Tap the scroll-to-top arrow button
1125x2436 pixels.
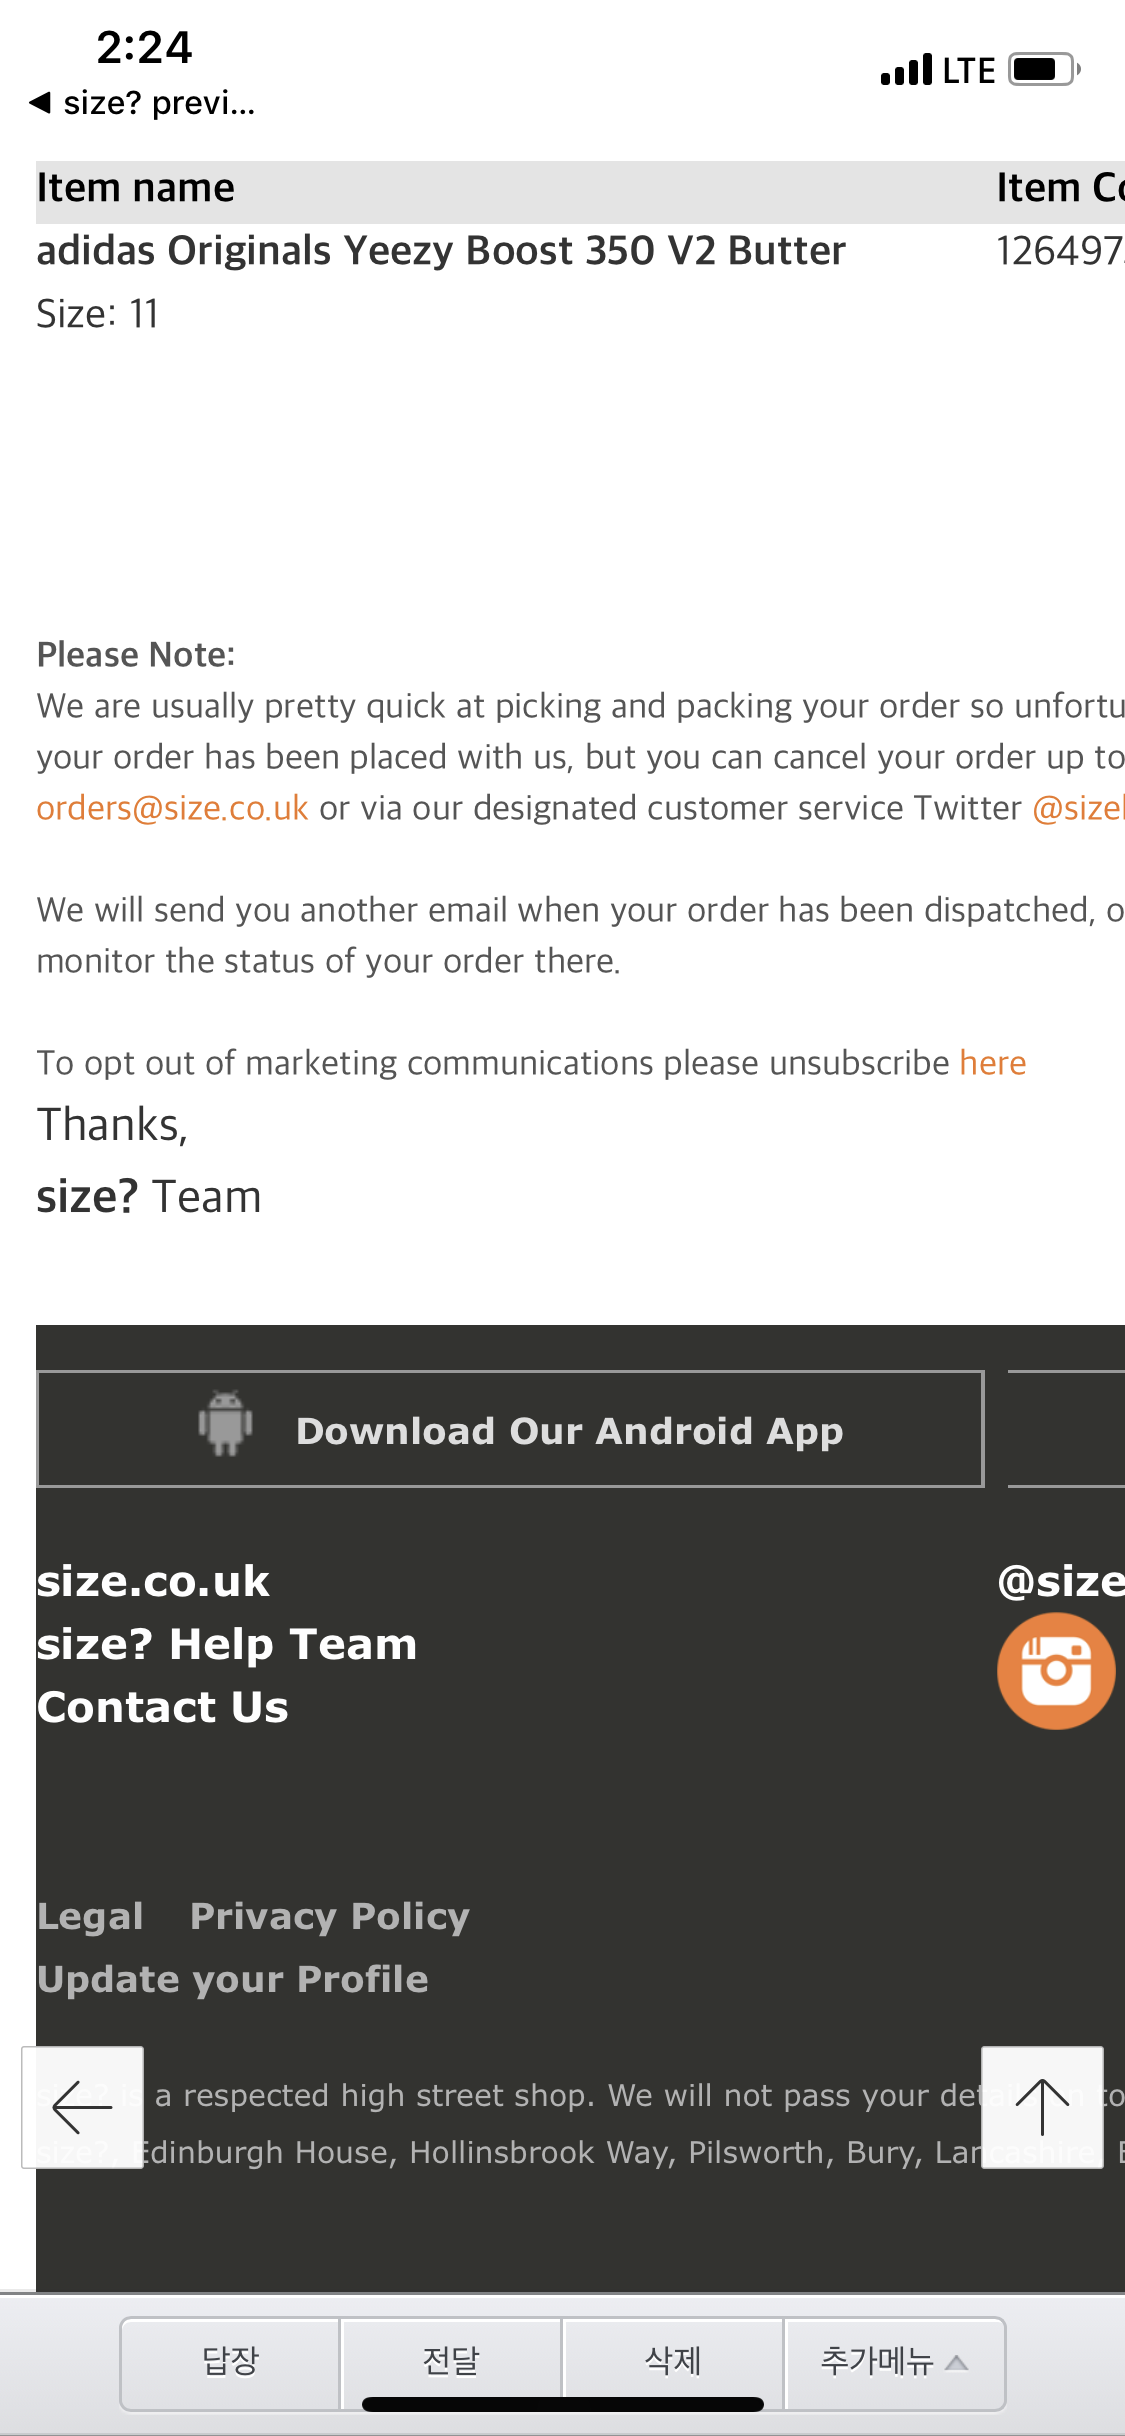(x=1042, y=2107)
